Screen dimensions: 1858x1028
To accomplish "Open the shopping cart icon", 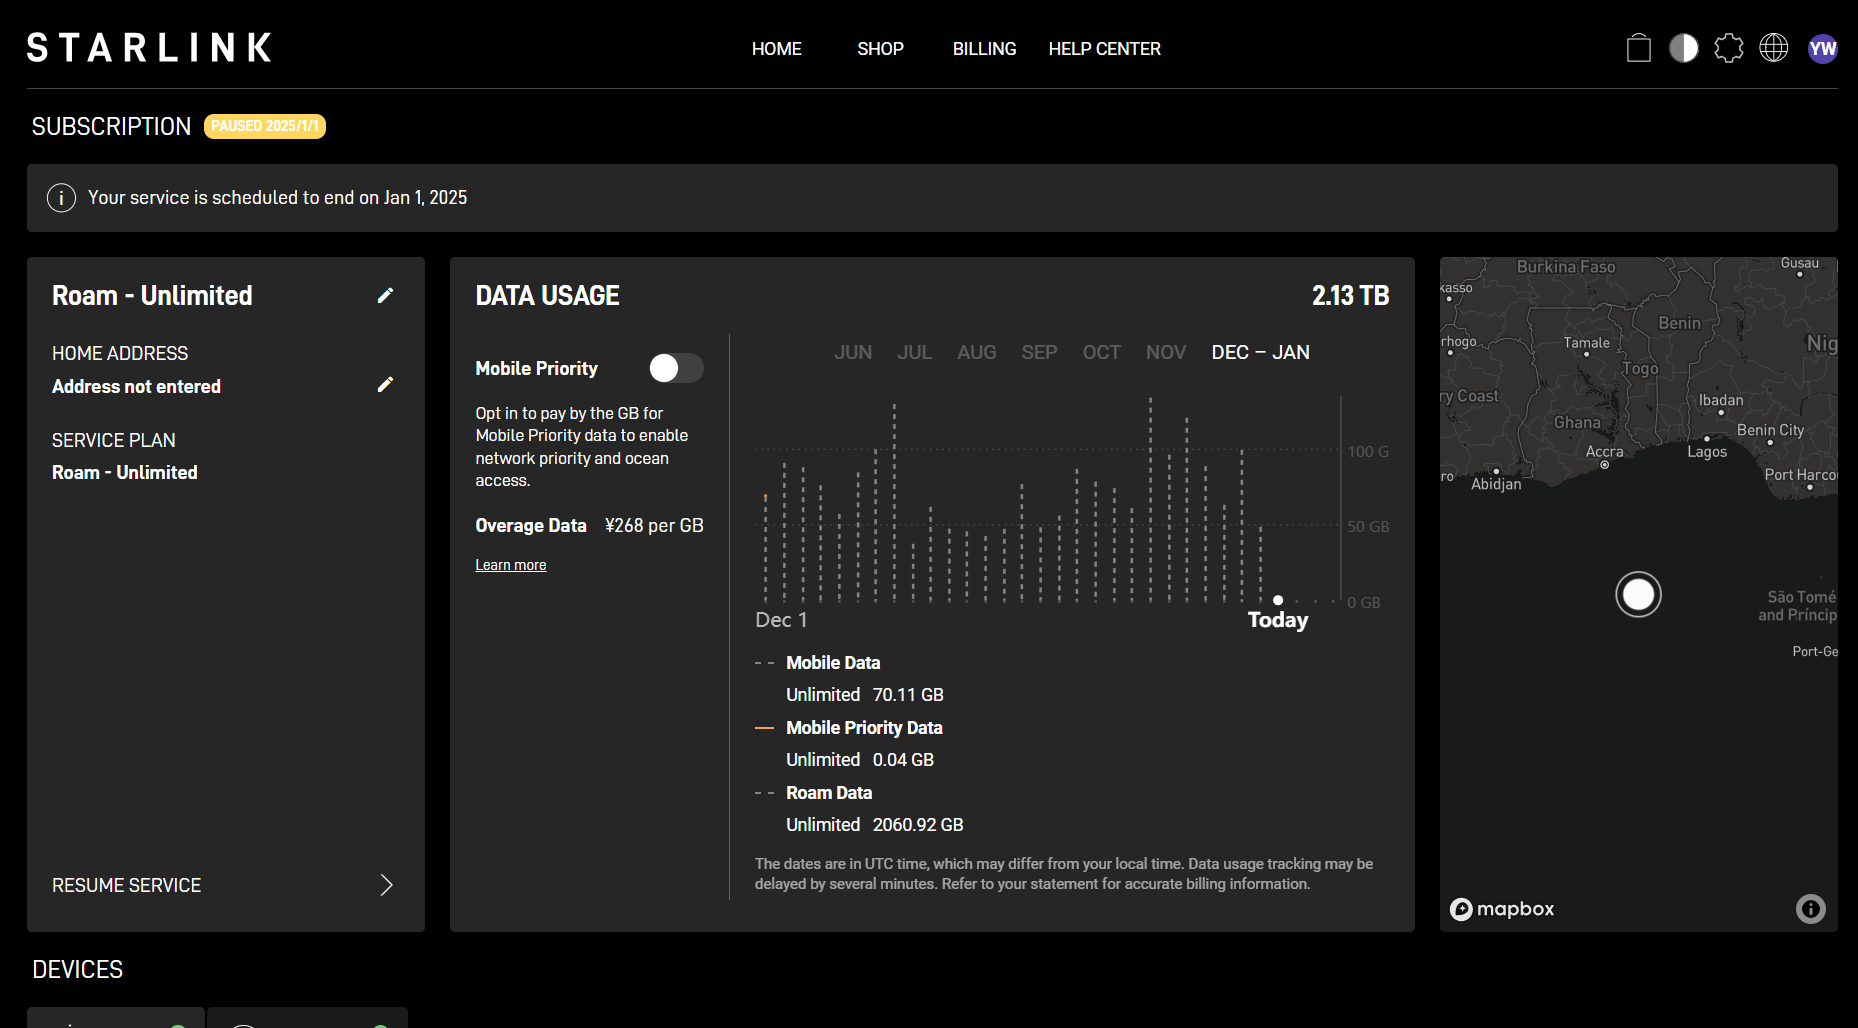I will [x=1638, y=48].
